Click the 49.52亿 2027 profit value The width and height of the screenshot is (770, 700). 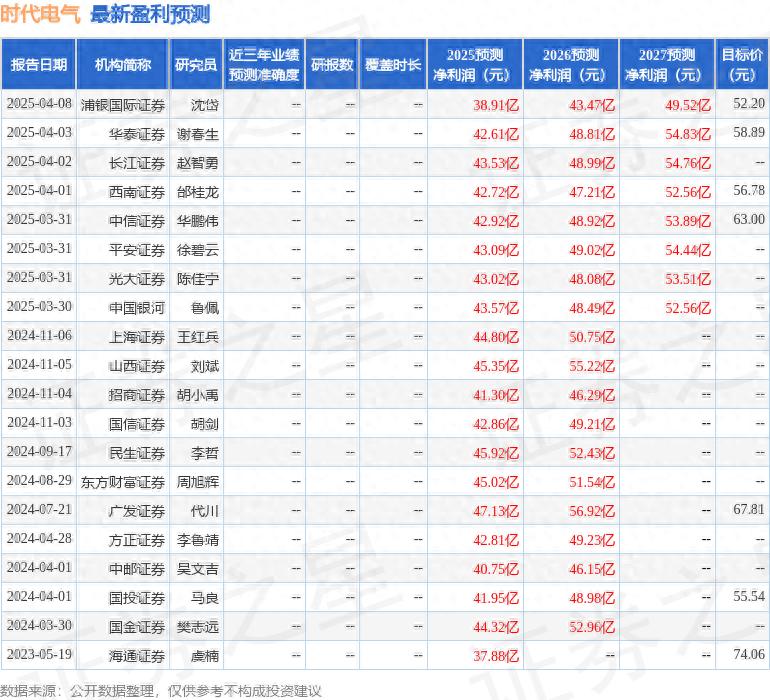coord(688,105)
